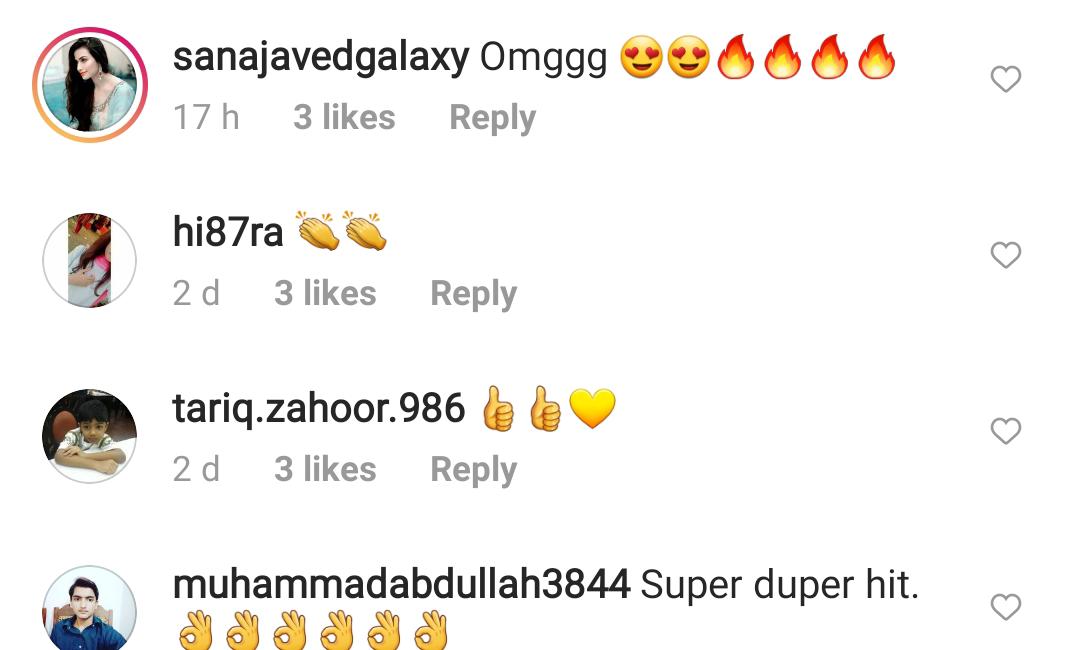Visit the hi87ra username profile
This screenshot has height=650, width=1080.
click(227, 232)
